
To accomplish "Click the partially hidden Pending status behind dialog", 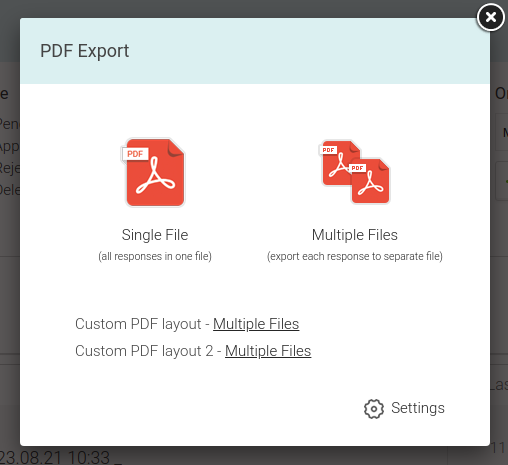I will pos(10,124).
